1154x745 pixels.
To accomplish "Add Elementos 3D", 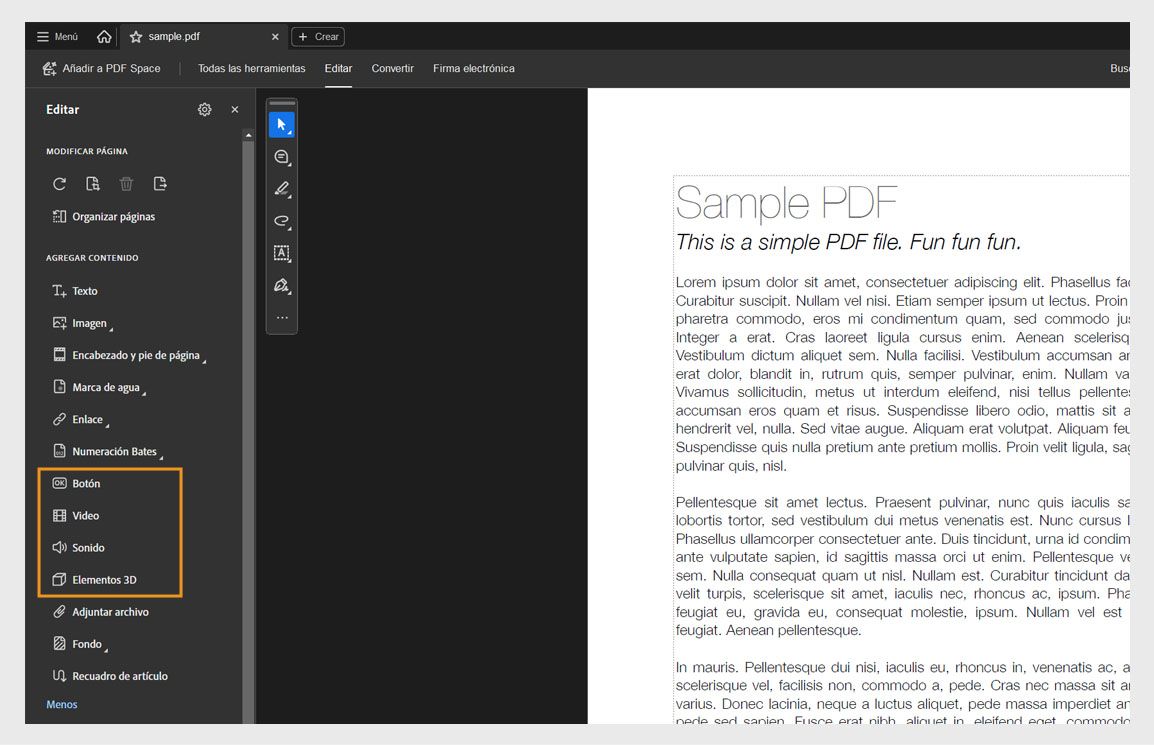I will 95,579.
